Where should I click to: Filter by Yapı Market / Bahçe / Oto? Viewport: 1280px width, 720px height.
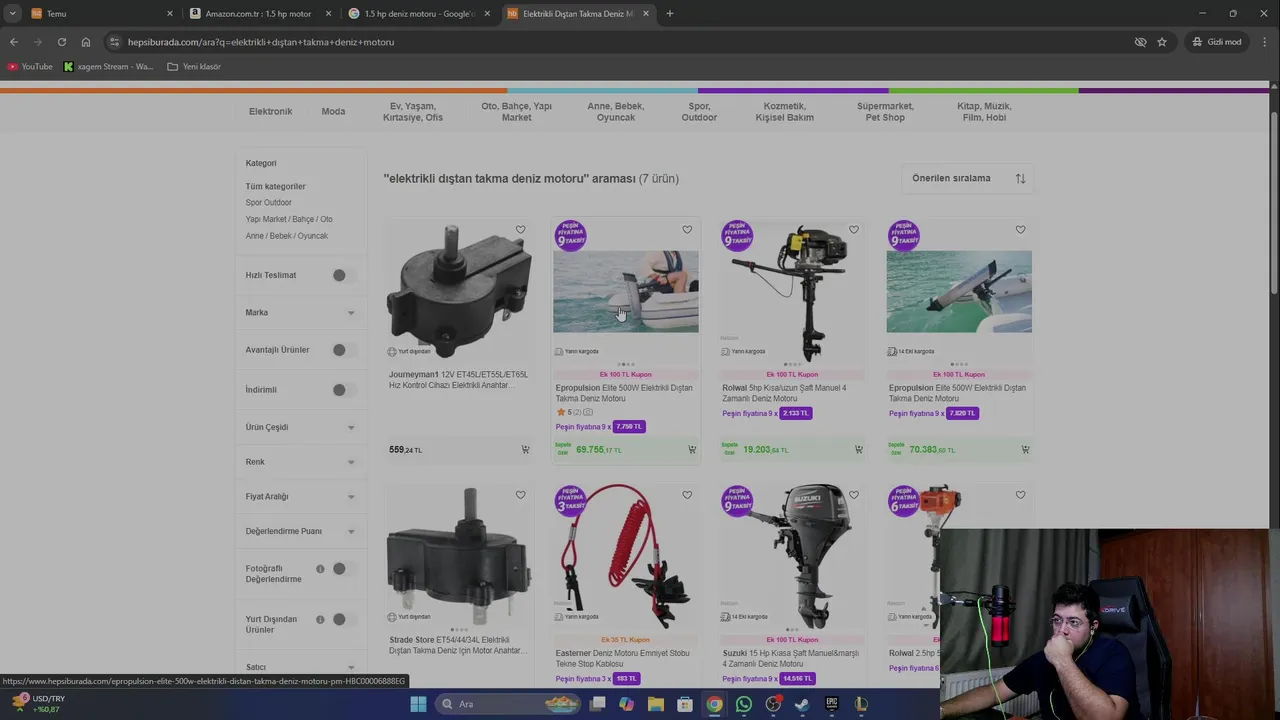point(289,219)
